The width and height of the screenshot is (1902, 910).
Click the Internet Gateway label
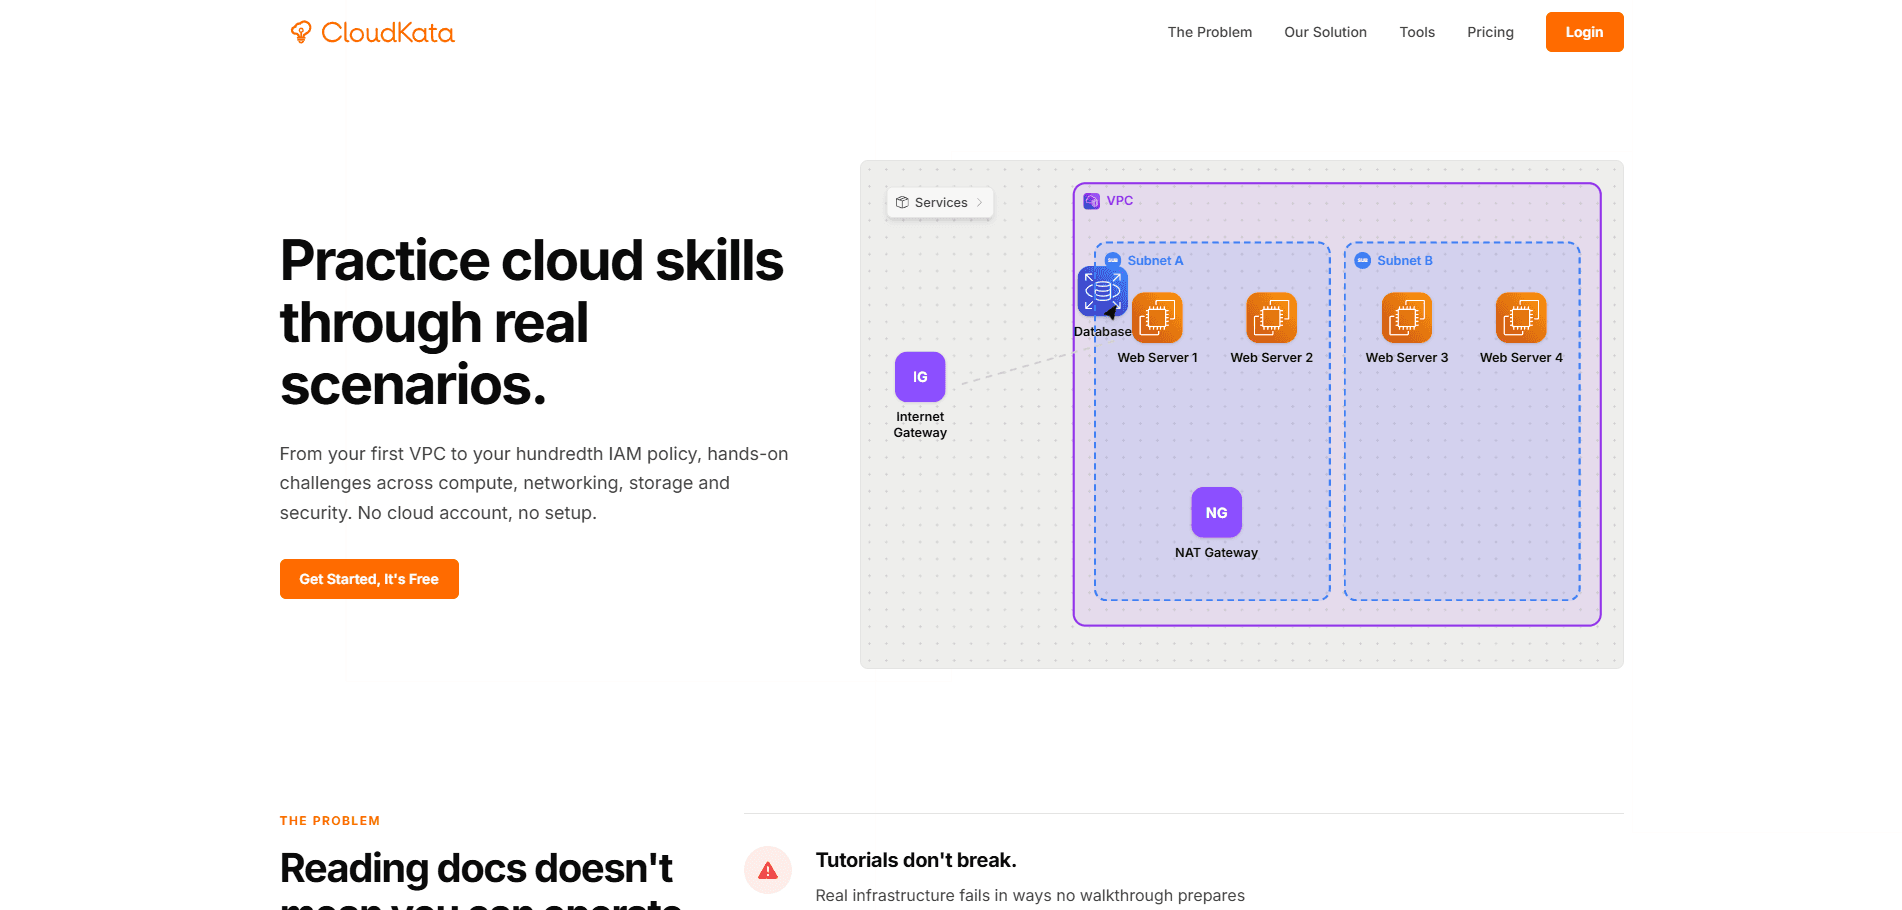920,425
